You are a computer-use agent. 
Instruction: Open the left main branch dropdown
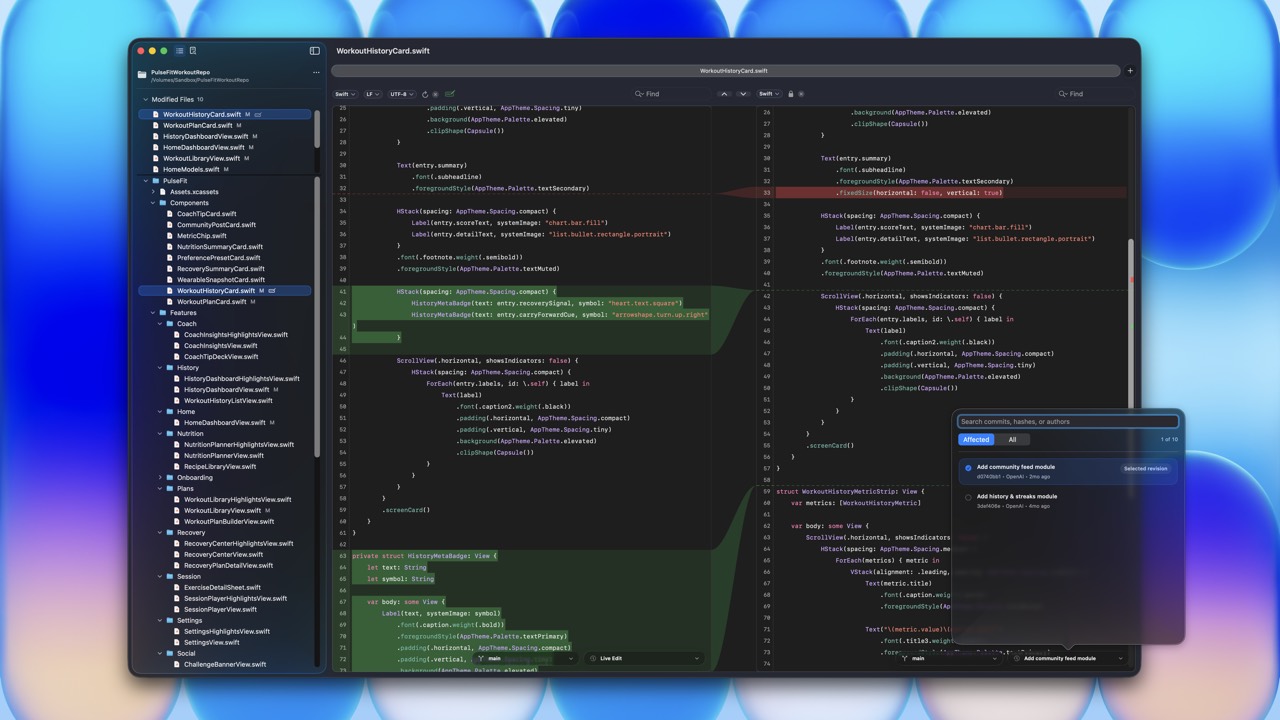coord(525,659)
